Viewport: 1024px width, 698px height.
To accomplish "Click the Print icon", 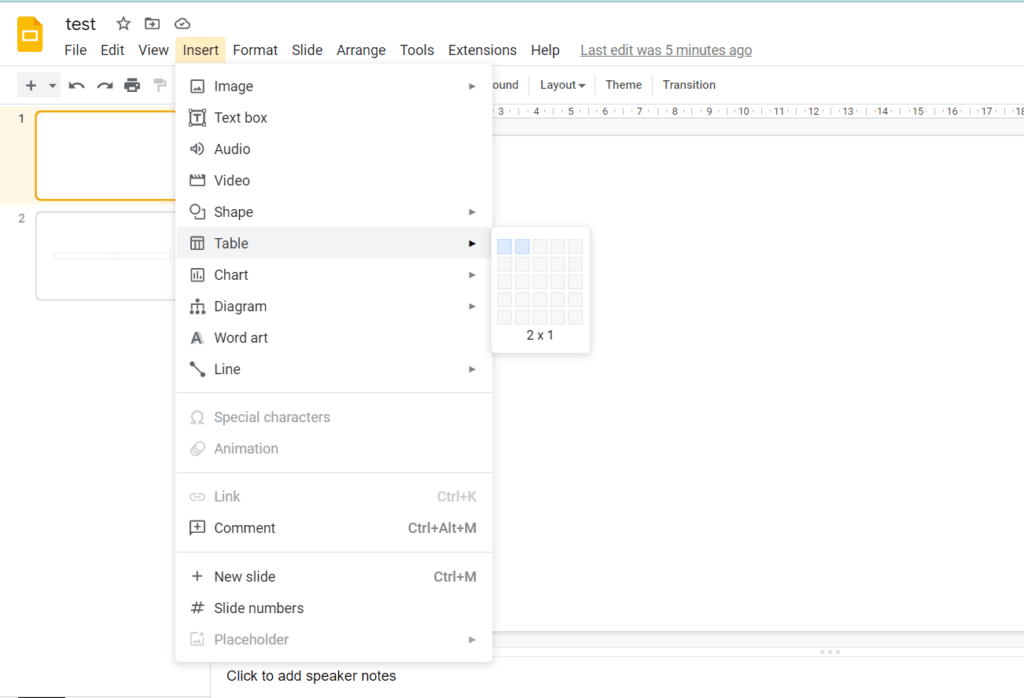I will (132, 85).
